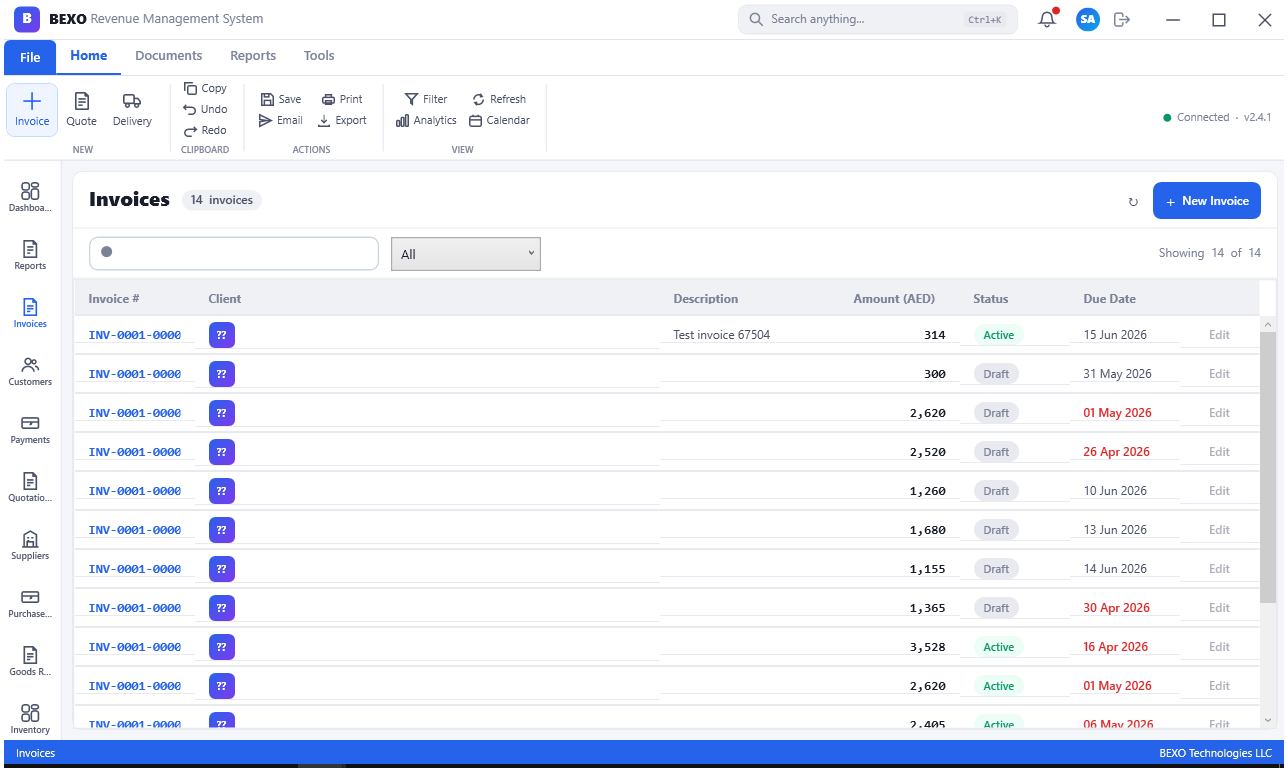Image resolution: width=1288 pixels, height=768 pixels.
Task: Open Inventory in the sidebar
Action: (x=30, y=719)
